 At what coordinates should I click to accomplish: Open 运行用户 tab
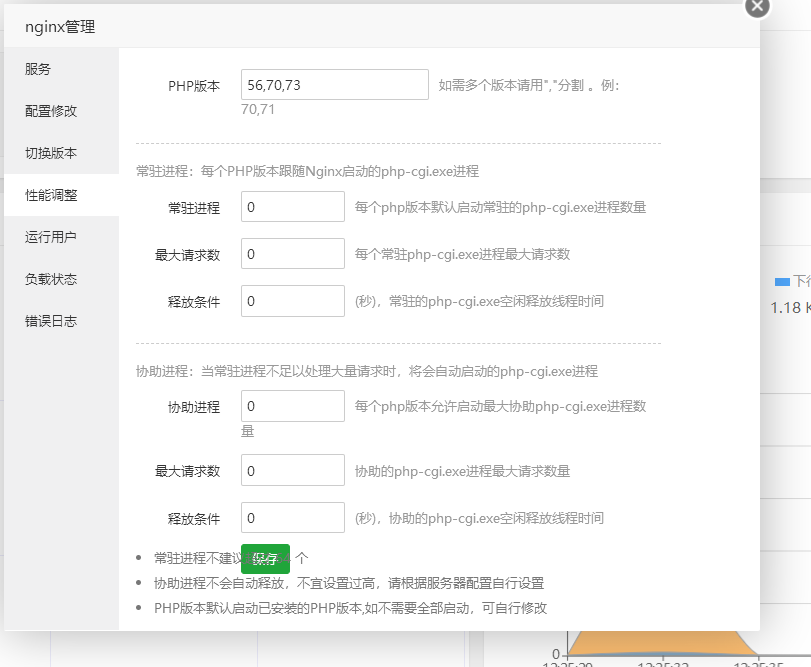pyautogui.click(x=62, y=237)
